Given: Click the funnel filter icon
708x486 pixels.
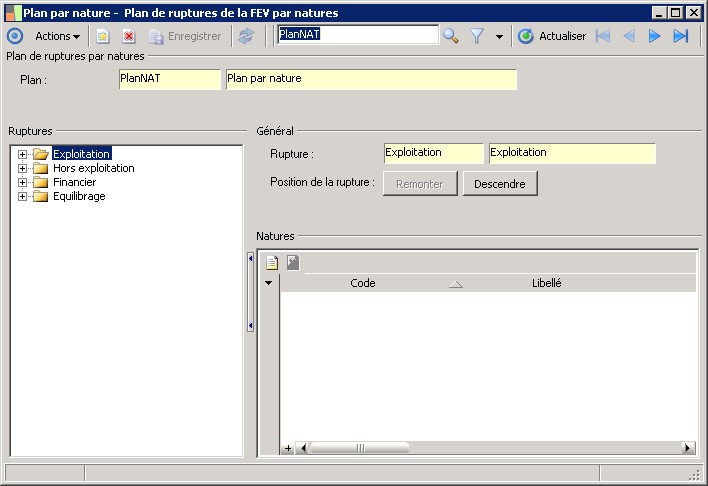Looking at the screenshot, I should [x=478, y=36].
